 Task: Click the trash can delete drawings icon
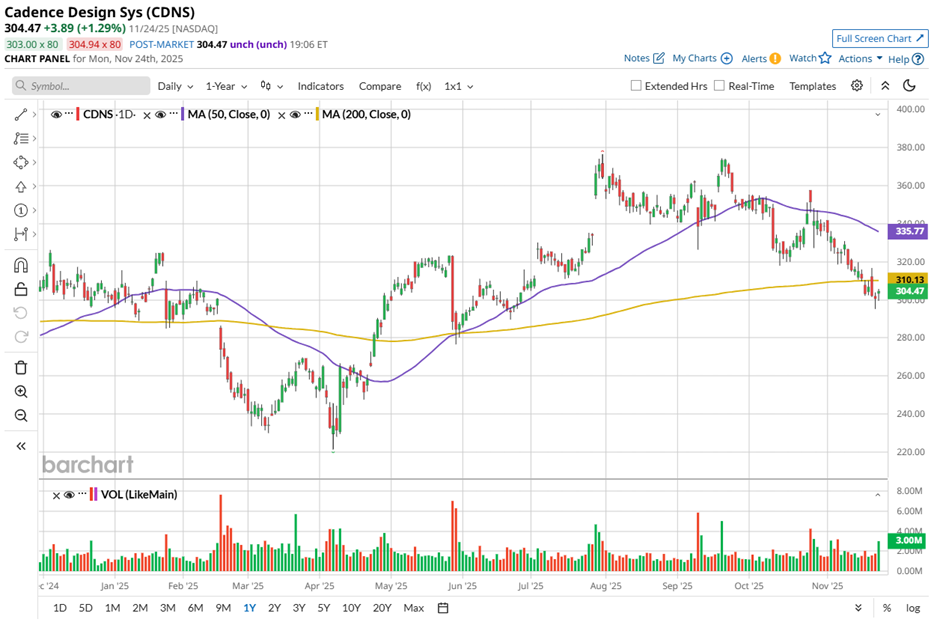pyautogui.click(x=21, y=368)
